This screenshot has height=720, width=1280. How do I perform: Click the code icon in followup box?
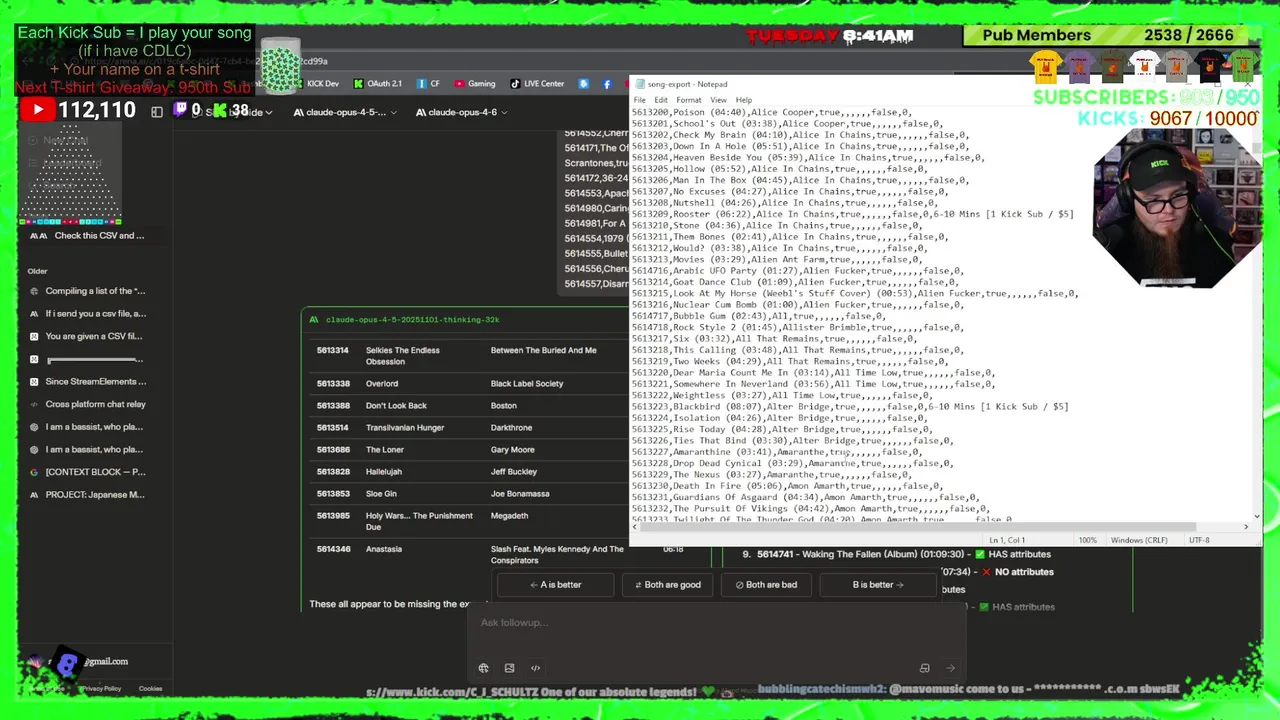(535, 668)
